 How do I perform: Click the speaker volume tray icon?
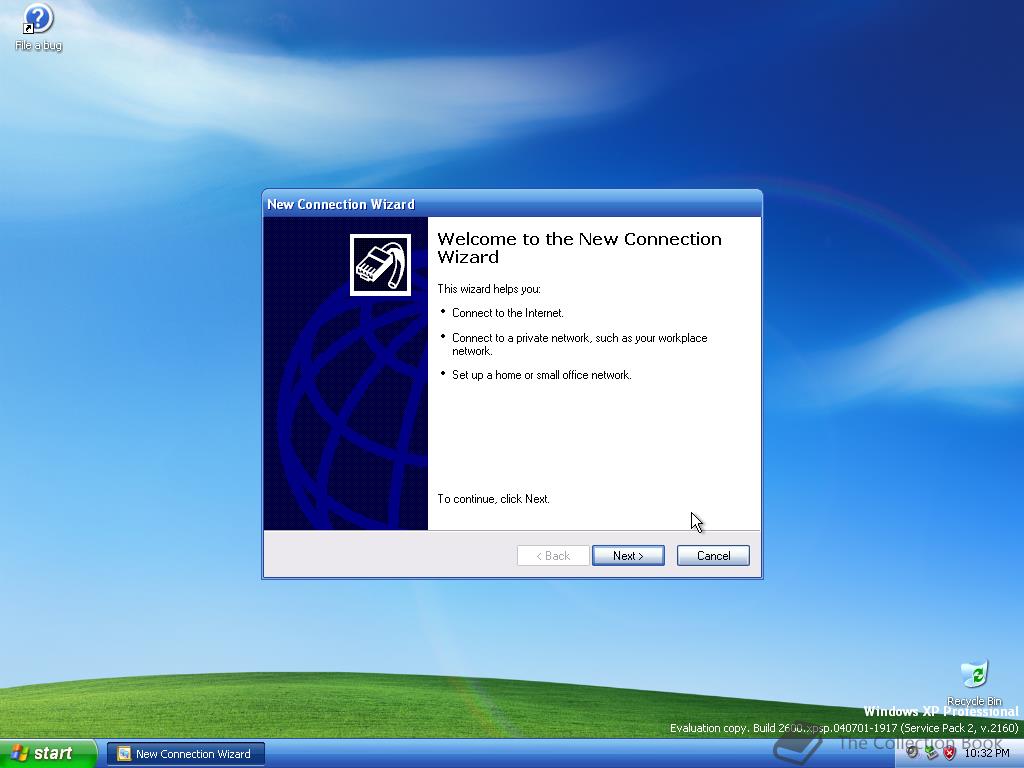[912, 752]
